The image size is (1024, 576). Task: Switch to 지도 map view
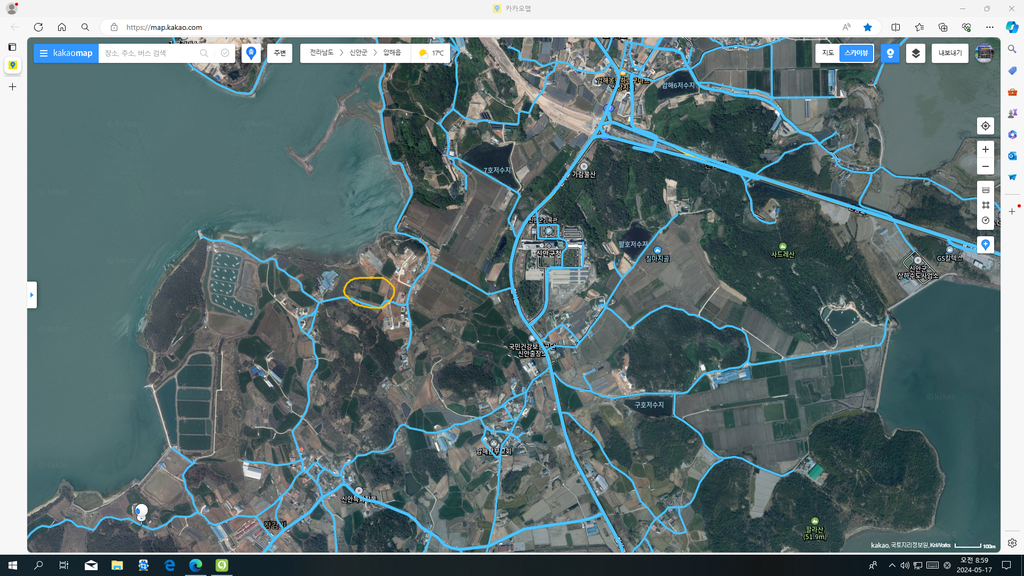click(828, 53)
